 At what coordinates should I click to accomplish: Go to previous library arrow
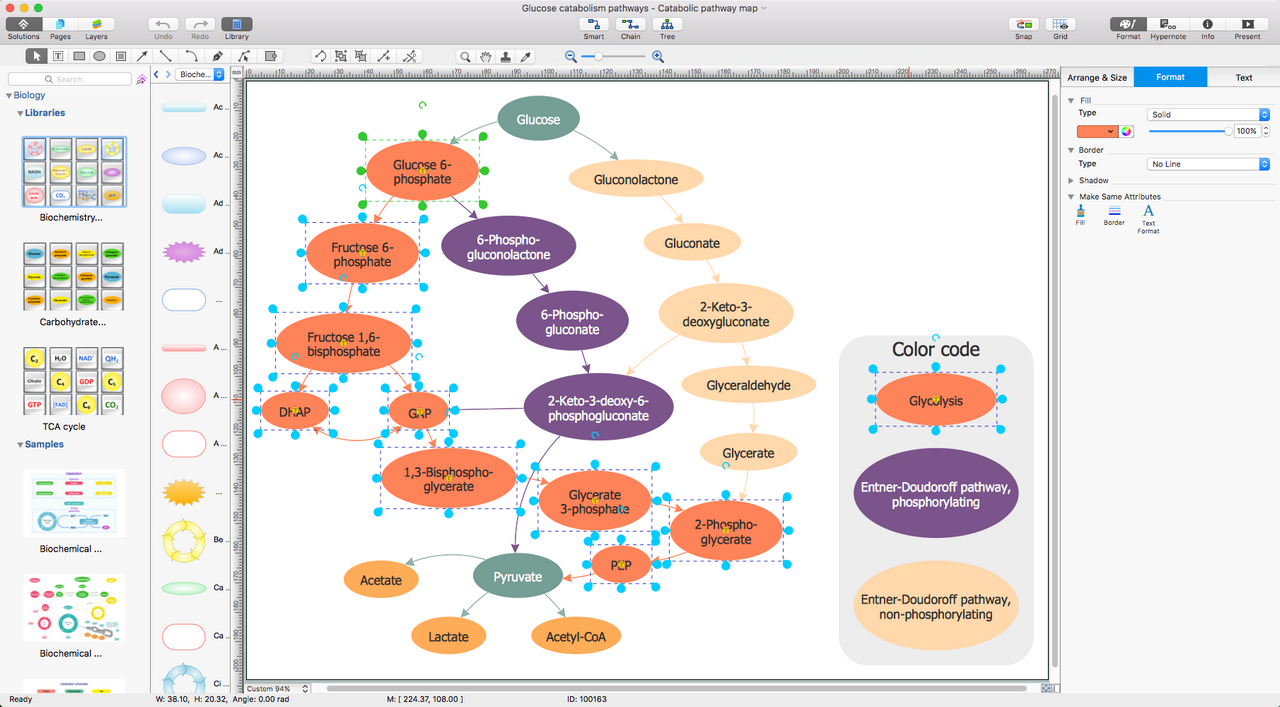point(156,75)
